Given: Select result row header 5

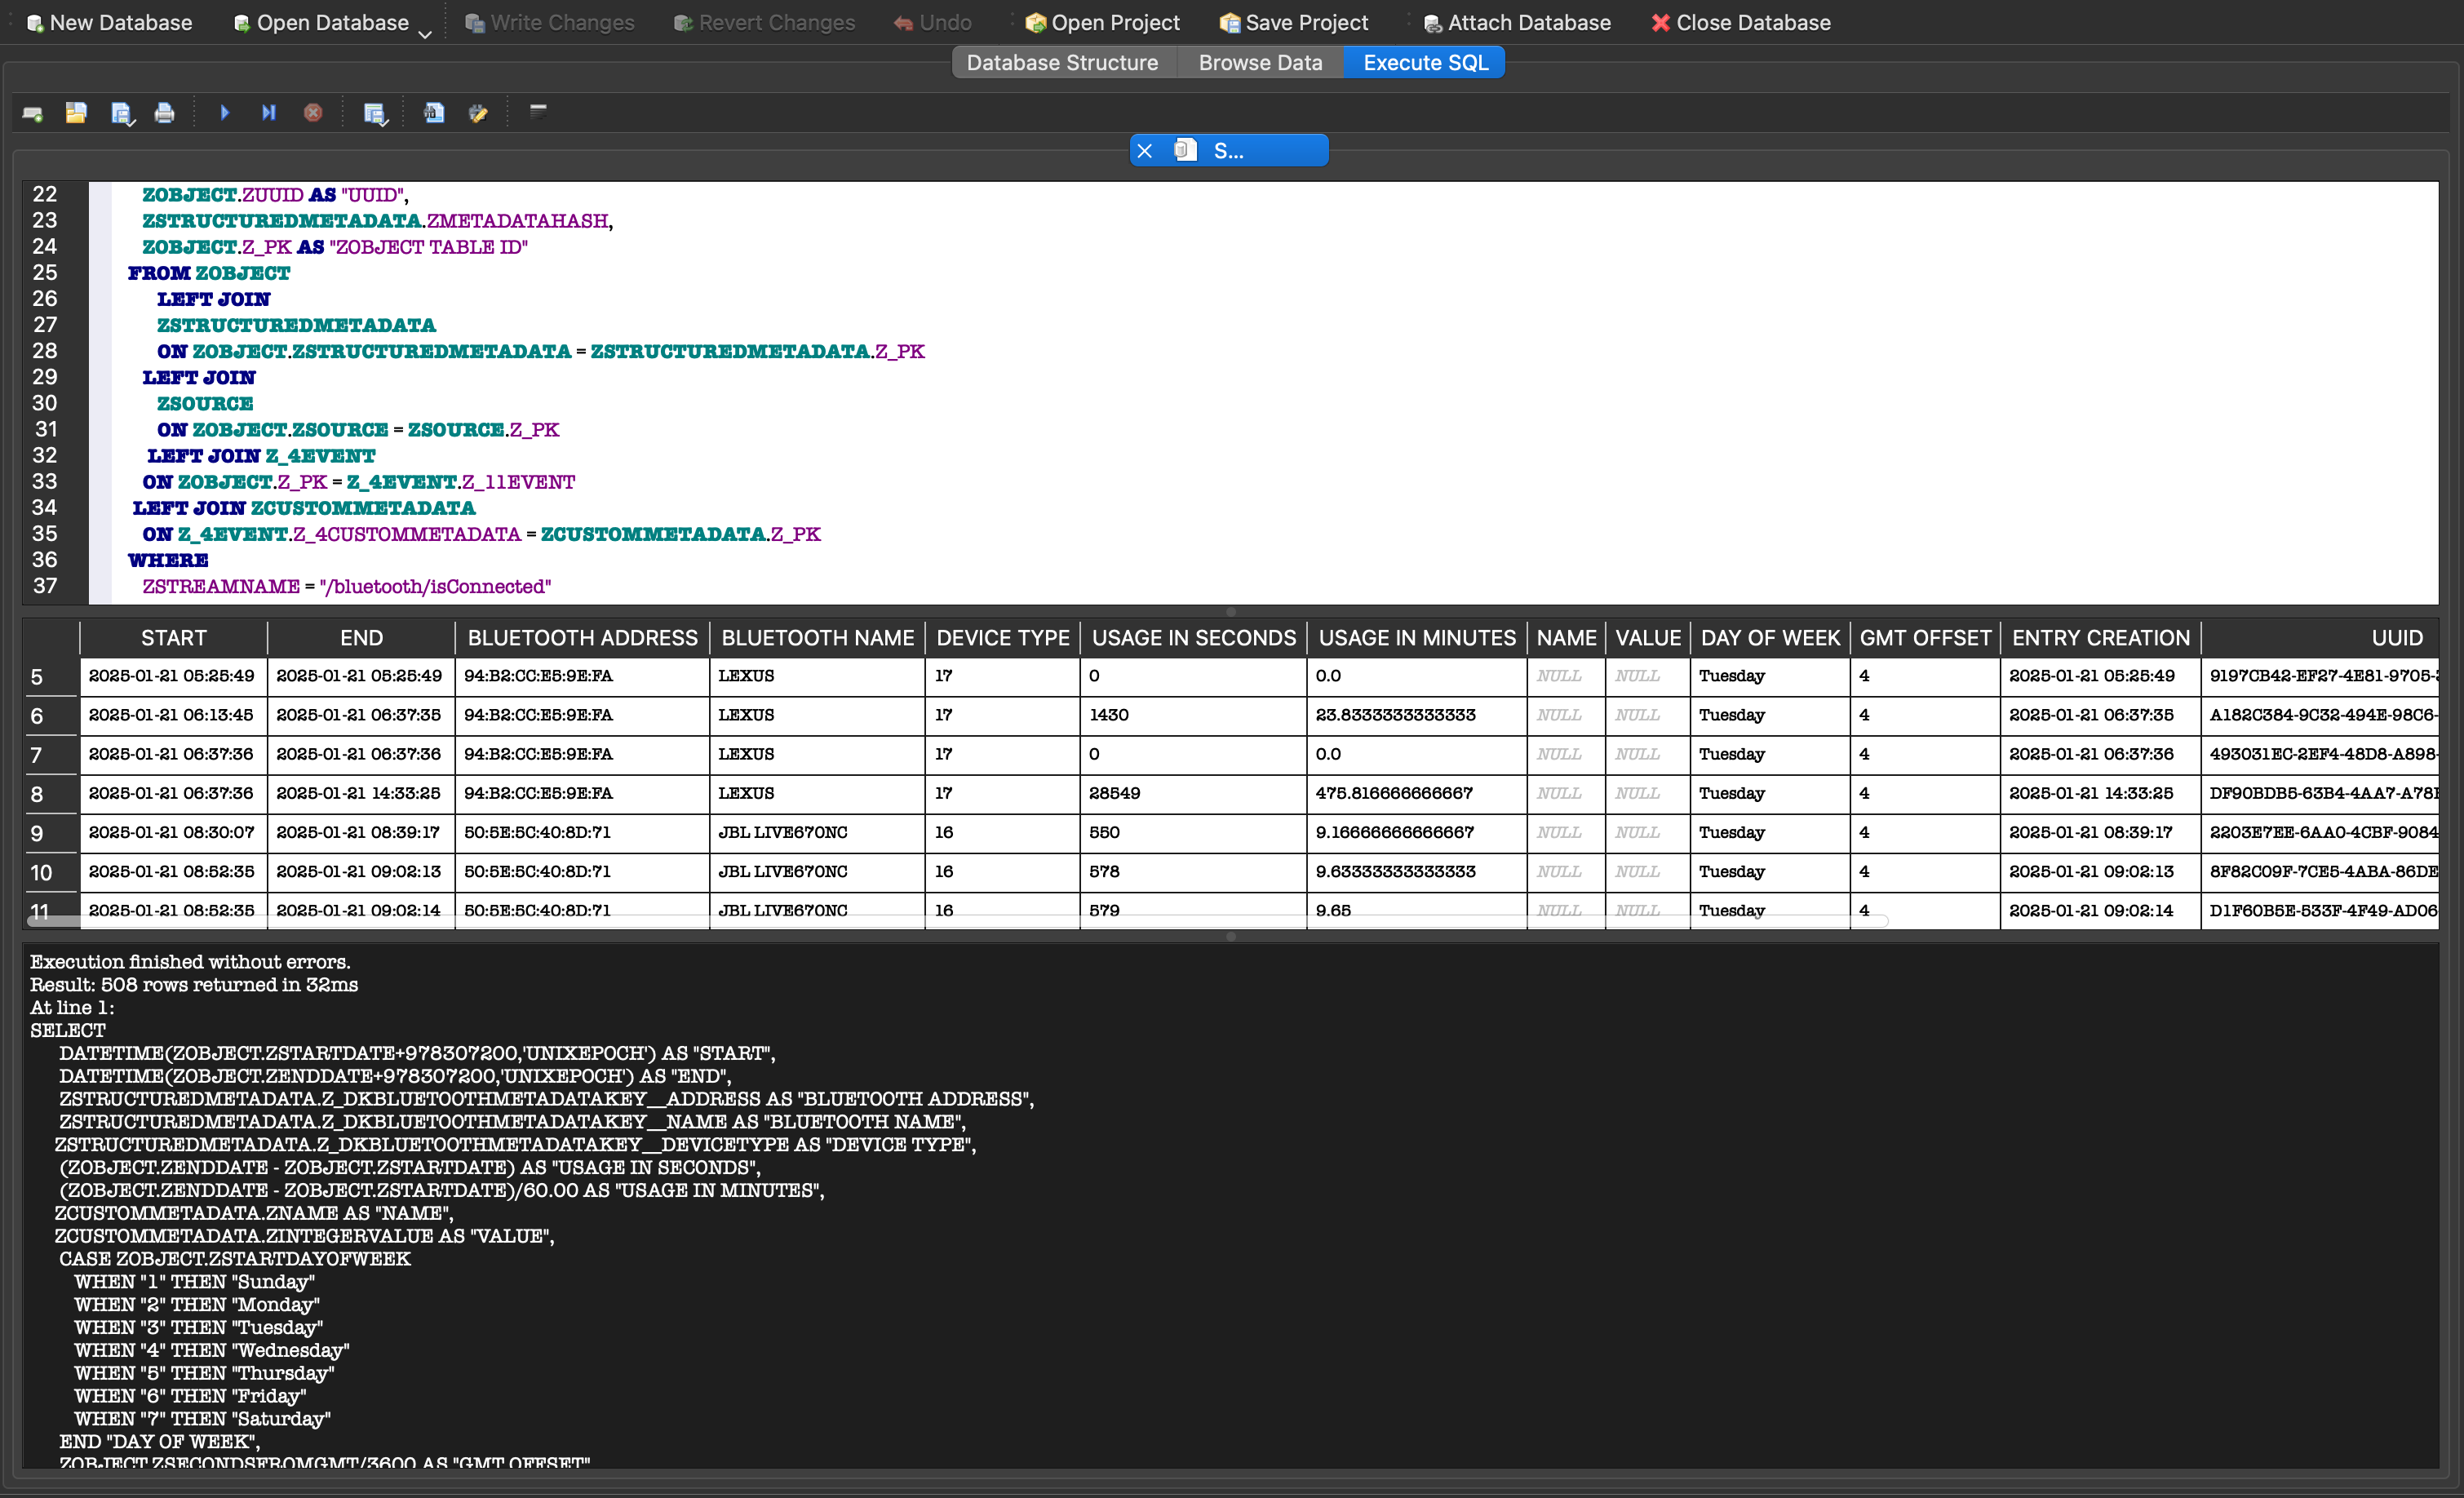Looking at the screenshot, I should pyautogui.click(x=51, y=677).
